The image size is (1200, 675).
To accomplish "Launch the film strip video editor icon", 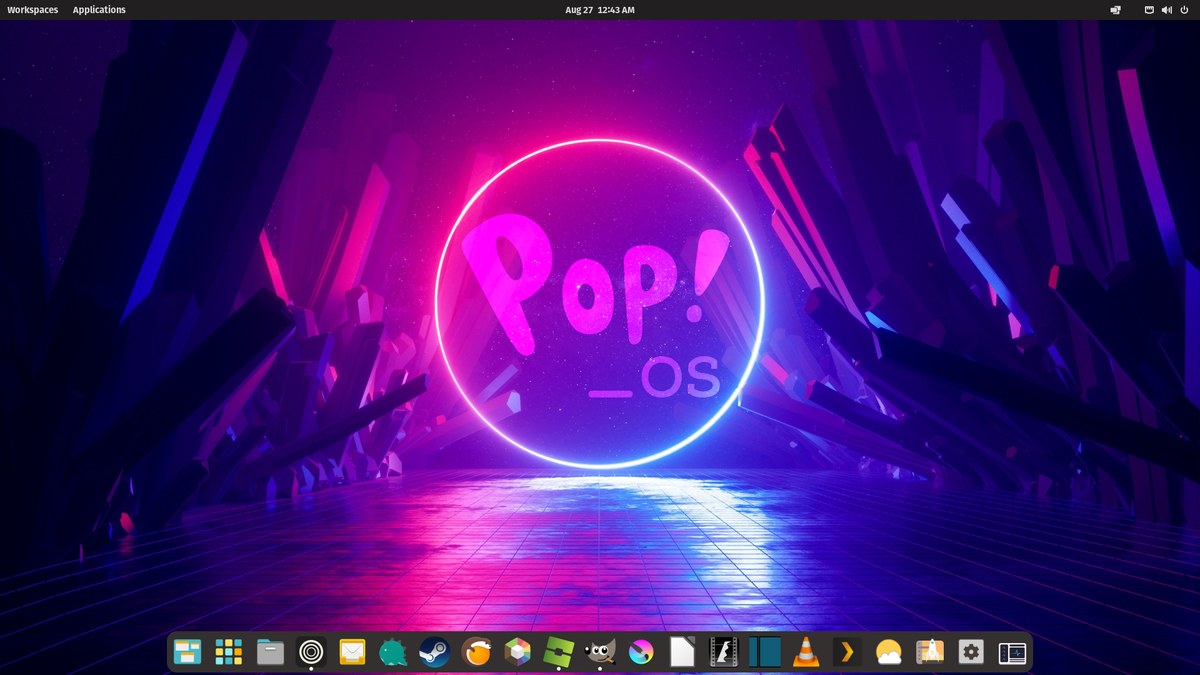I will (723, 653).
